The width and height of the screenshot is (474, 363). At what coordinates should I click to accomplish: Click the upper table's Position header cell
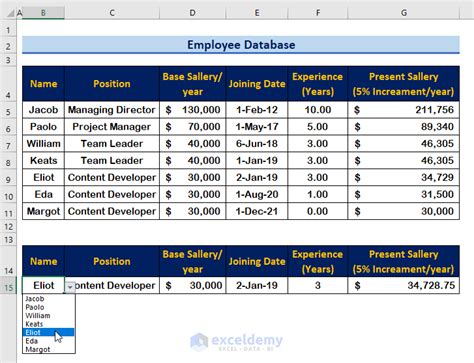[x=112, y=84]
